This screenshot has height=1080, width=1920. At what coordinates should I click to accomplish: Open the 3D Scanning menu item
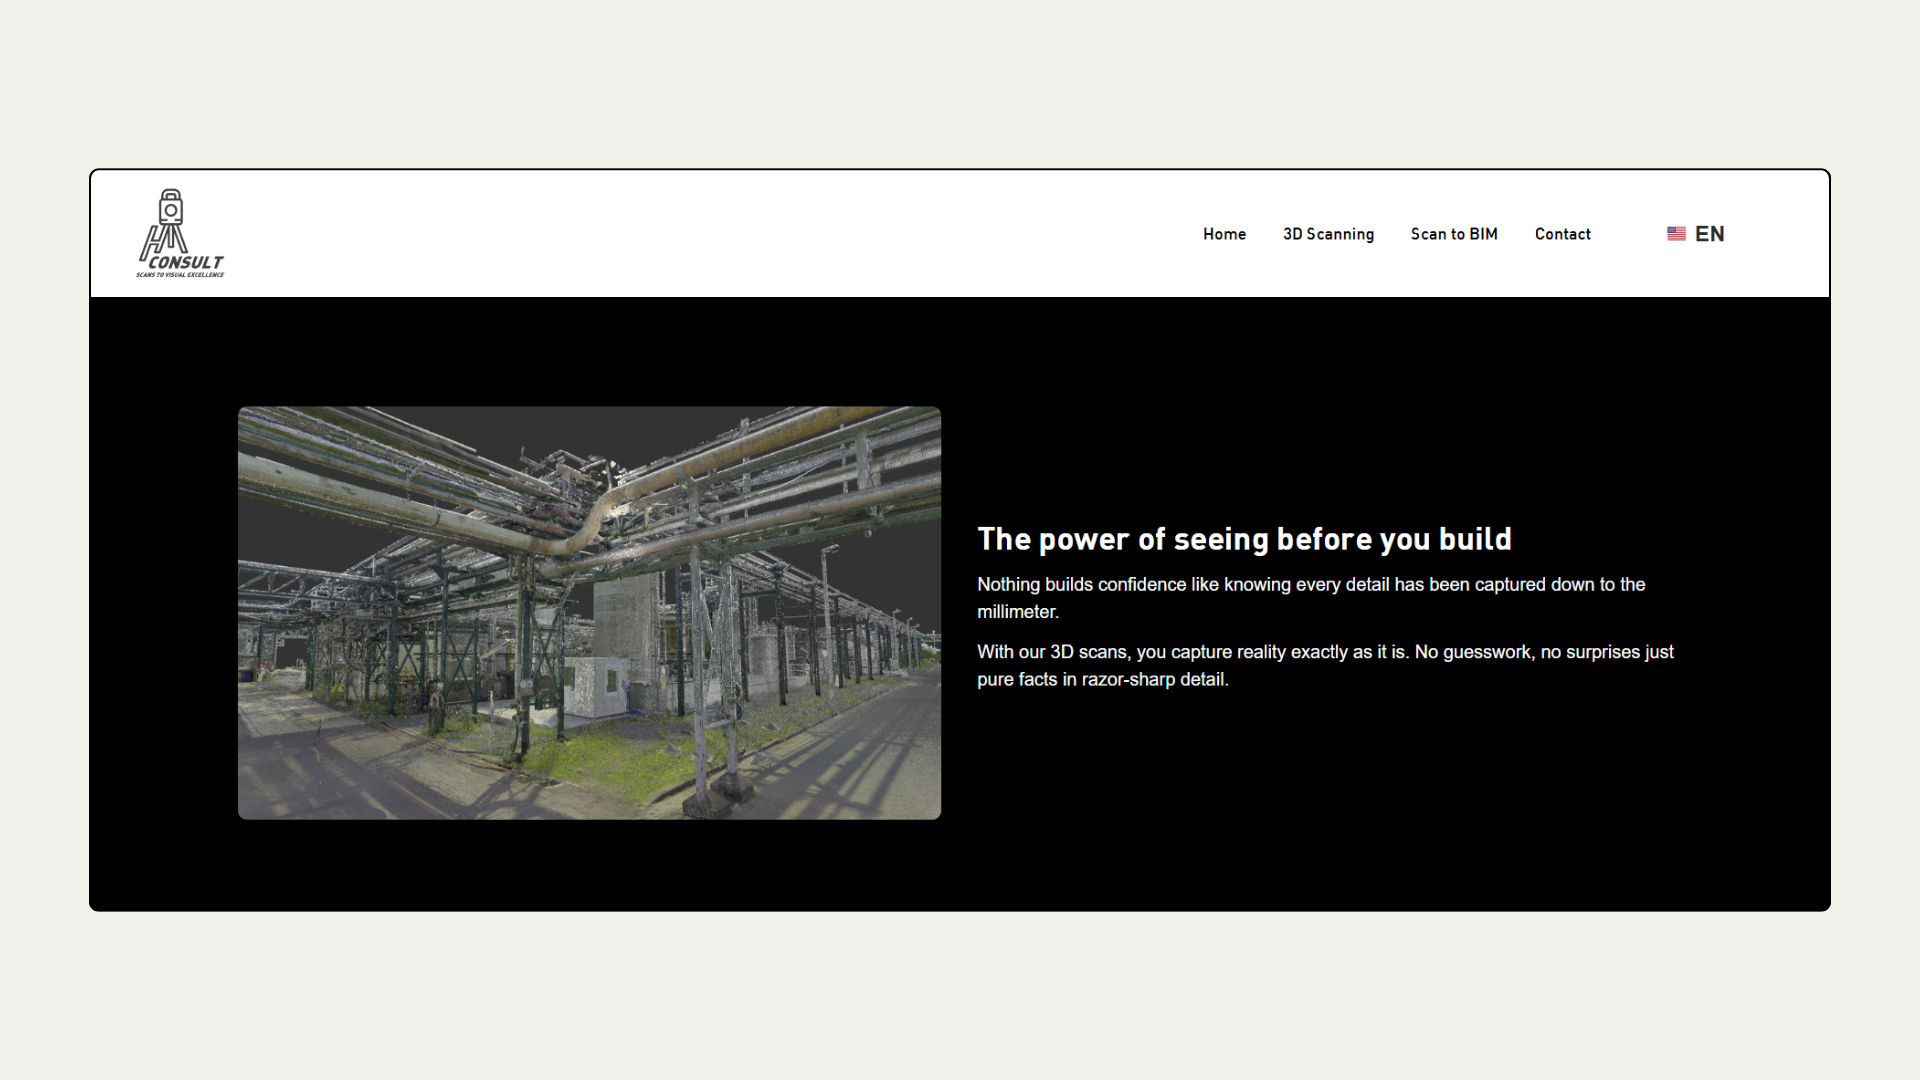(x=1328, y=234)
